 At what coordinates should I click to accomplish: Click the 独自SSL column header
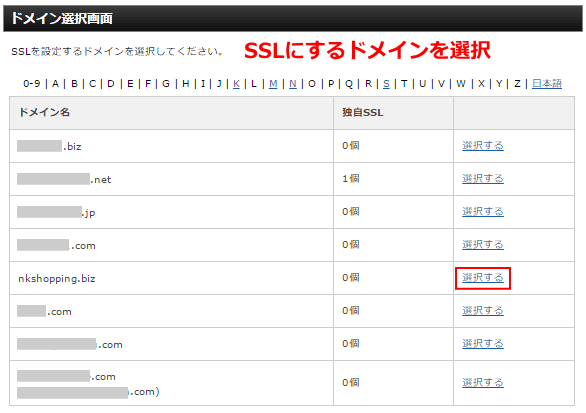(x=363, y=113)
